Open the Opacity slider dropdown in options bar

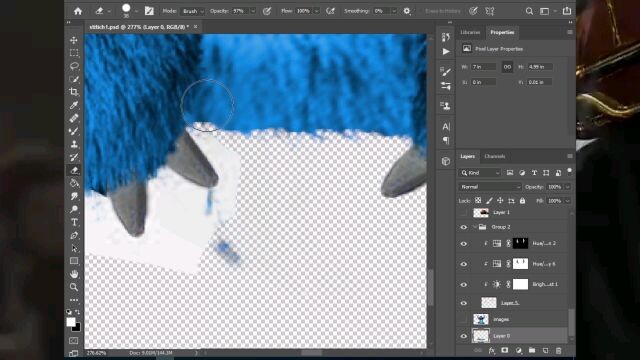253,11
